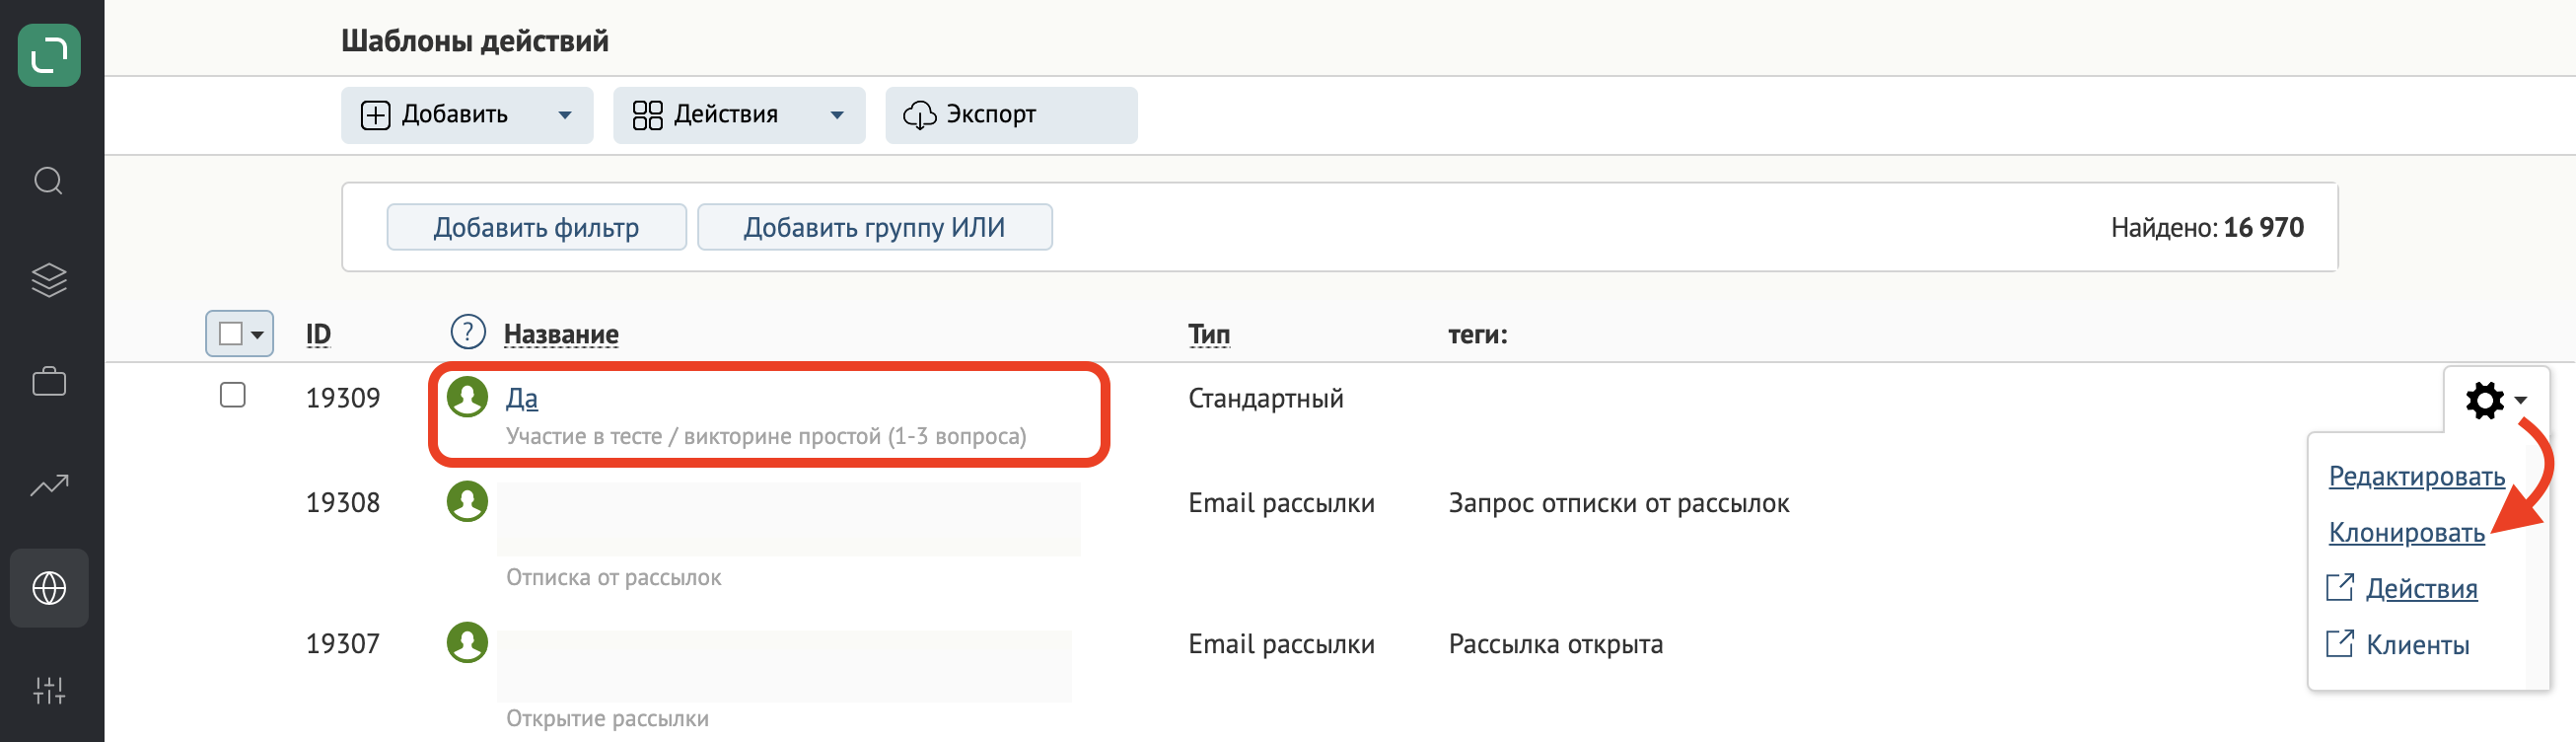The height and width of the screenshot is (742, 2576).
Task: Choose Клонировать from the gear menu
Action: coord(2406,532)
